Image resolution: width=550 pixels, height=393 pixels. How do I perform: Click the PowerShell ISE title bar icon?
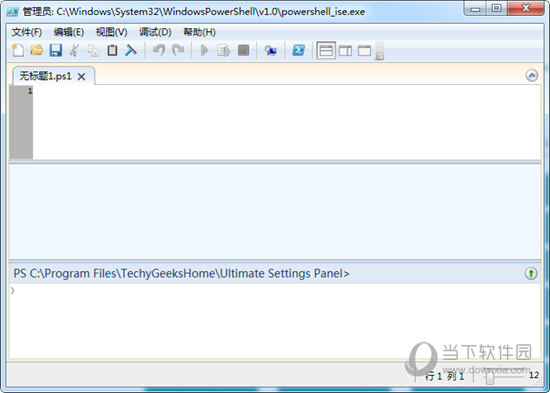[x=13, y=12]
